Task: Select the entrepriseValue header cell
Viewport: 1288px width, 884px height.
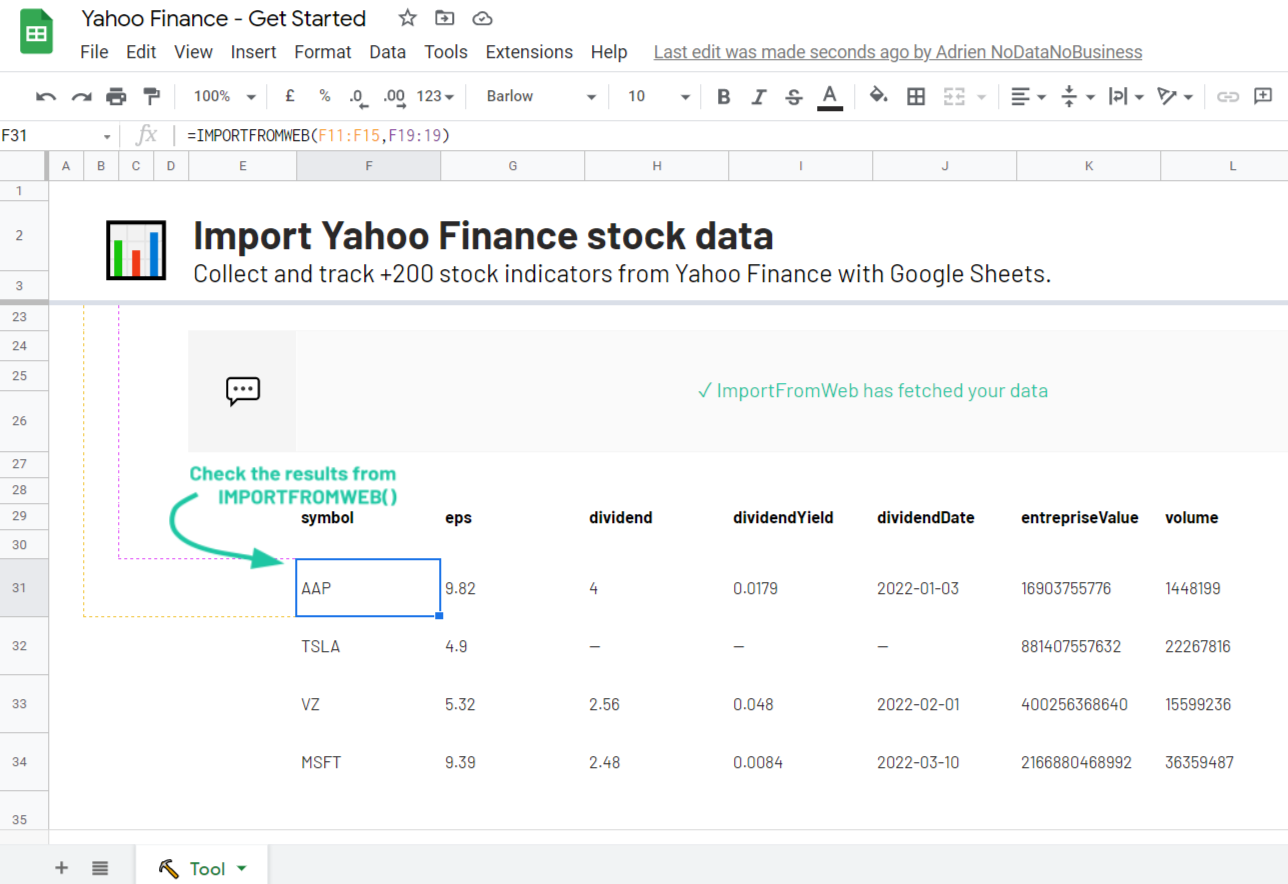Action: [1089, 517]
